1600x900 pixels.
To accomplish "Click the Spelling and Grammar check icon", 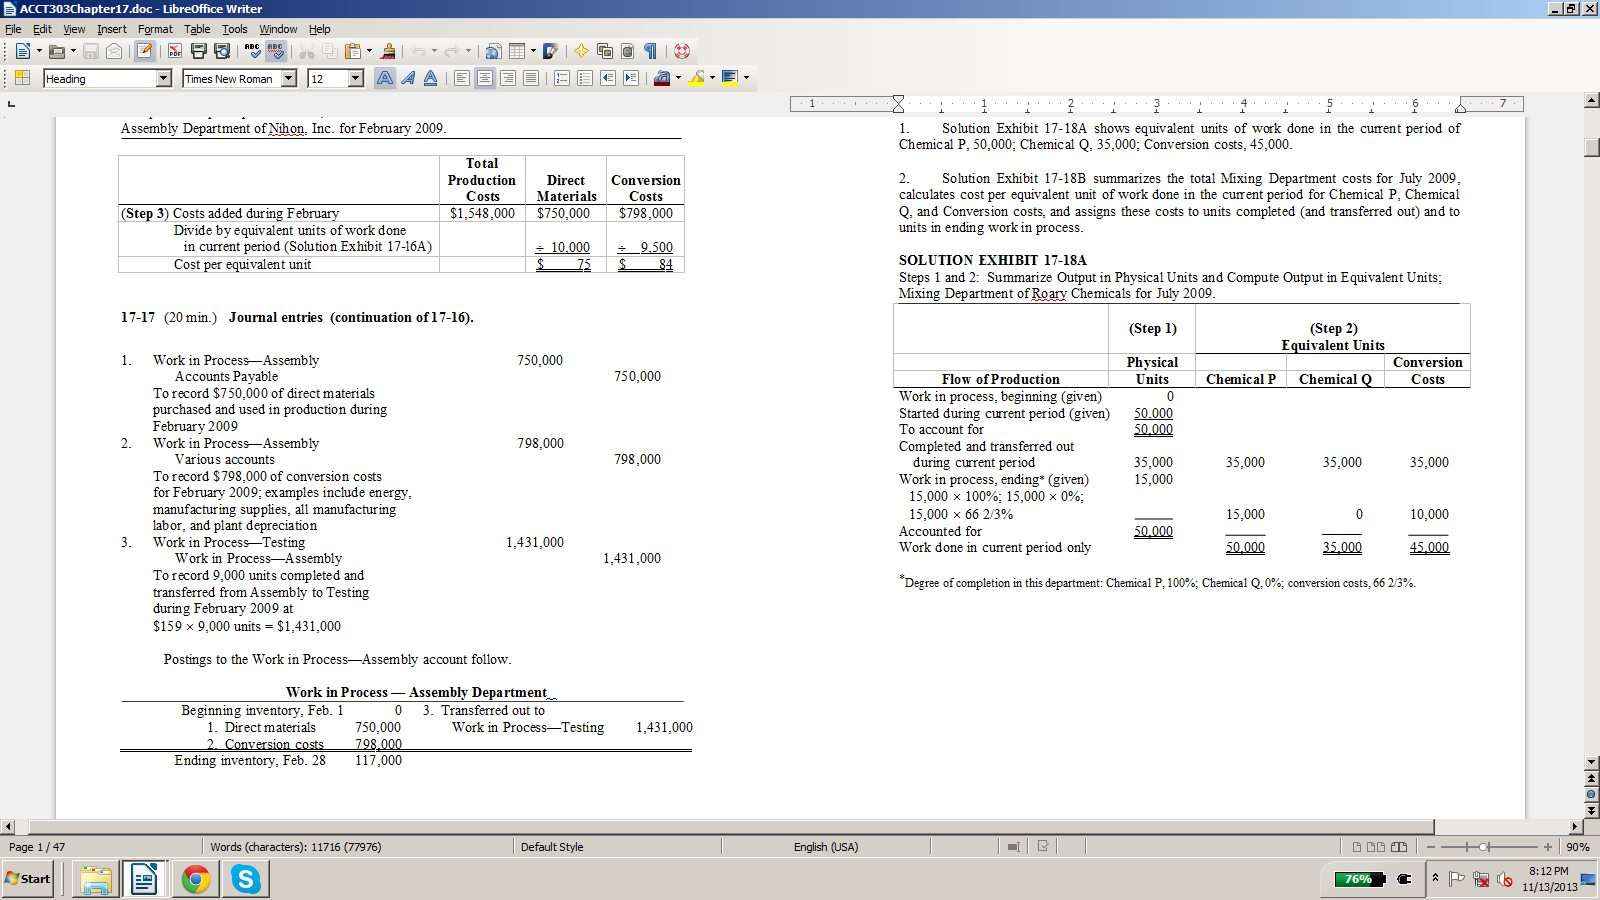I will (252, 51).
